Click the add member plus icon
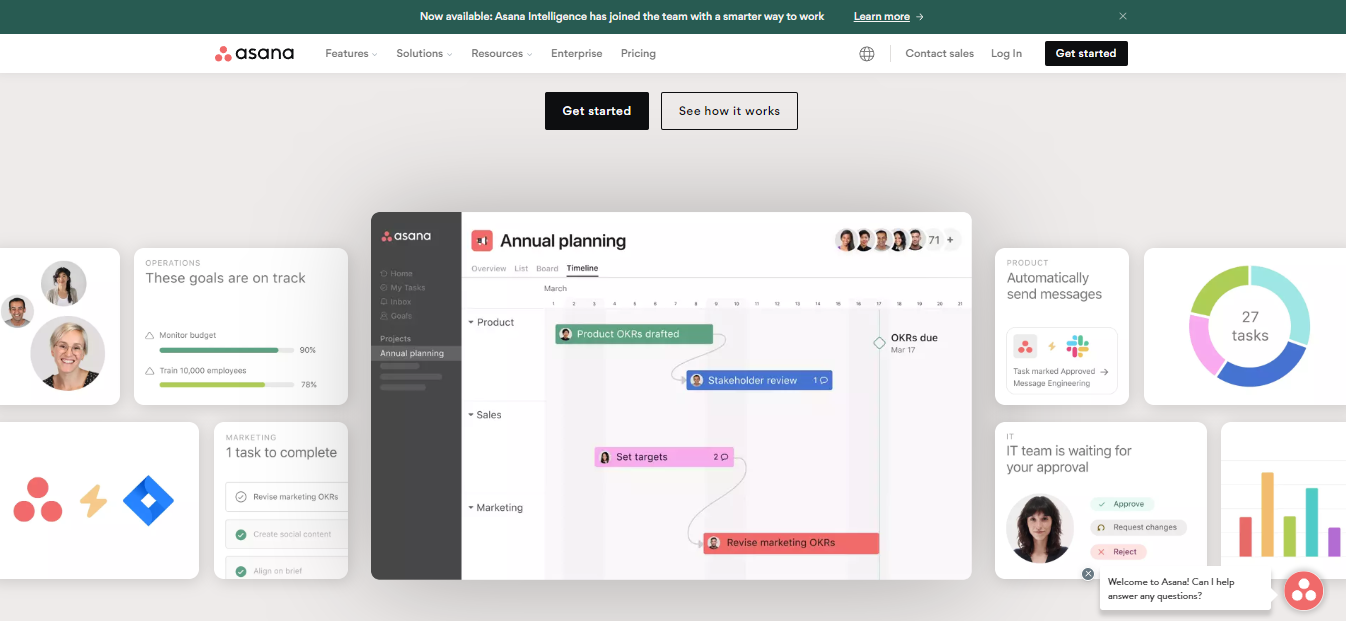Image resolution: width=1346 pixels, height=621 pixels. [x=951, y=240]
